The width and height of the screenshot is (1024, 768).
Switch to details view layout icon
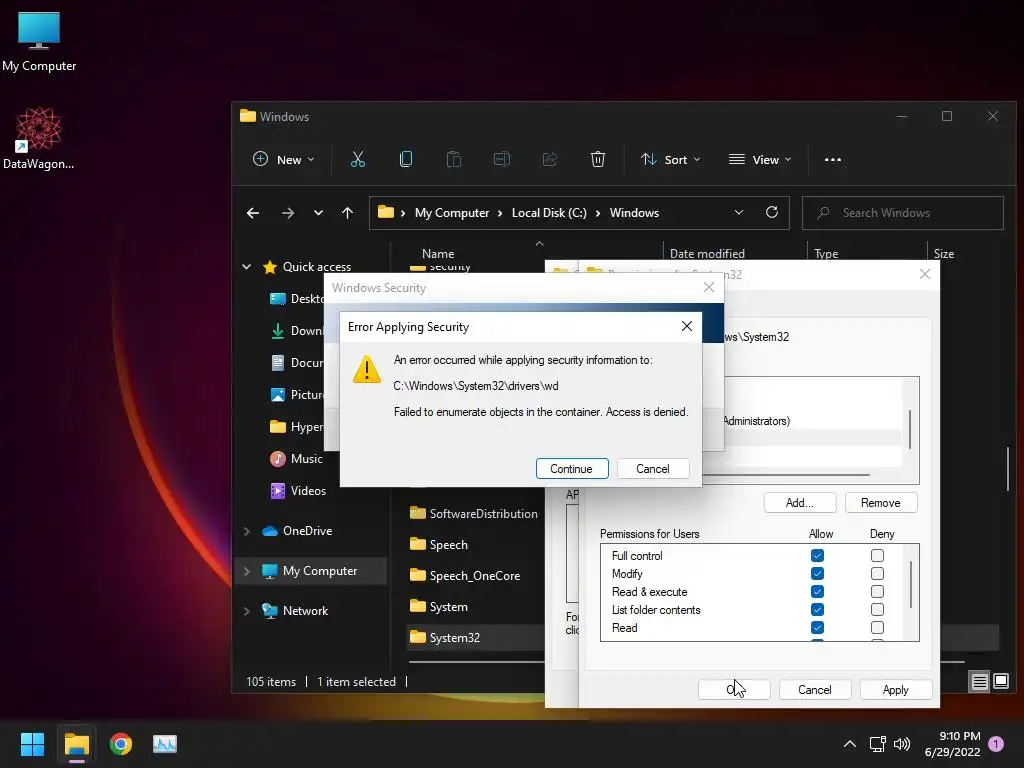[980, 682]
